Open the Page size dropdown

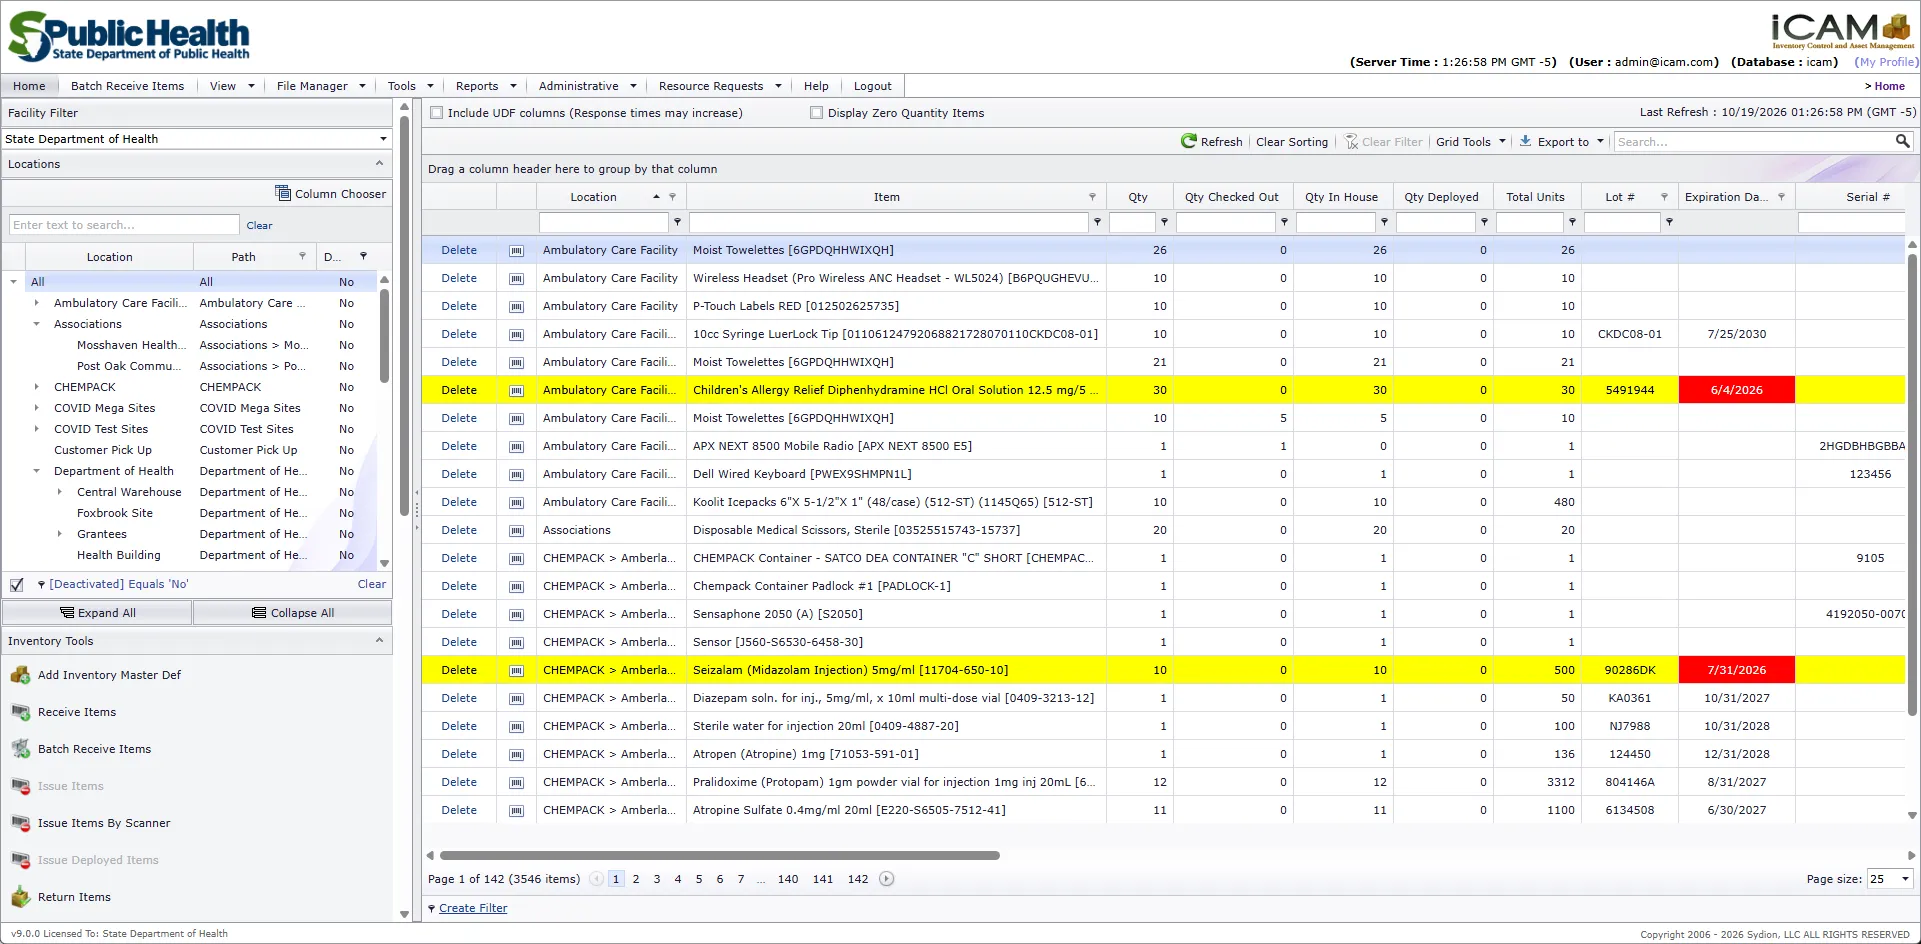tap(1905, 879)
